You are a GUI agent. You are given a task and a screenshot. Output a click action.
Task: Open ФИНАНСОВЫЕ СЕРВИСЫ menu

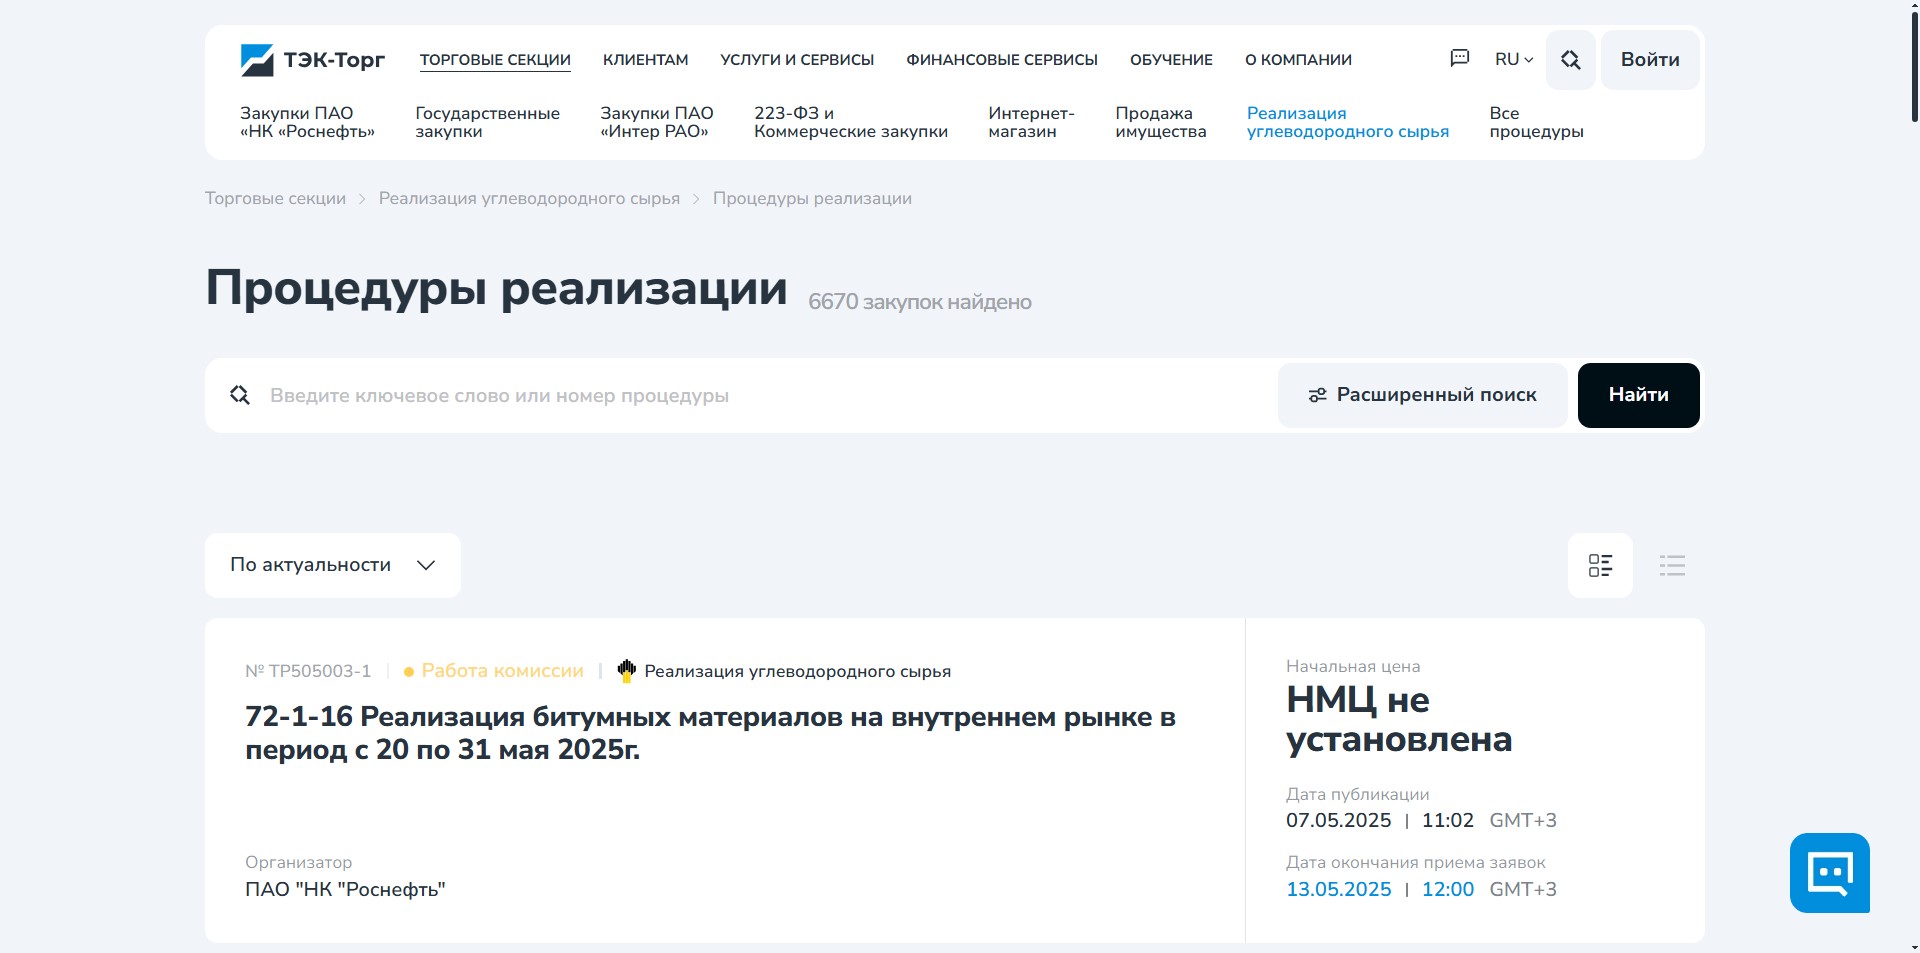click(x=1002, y=60)
